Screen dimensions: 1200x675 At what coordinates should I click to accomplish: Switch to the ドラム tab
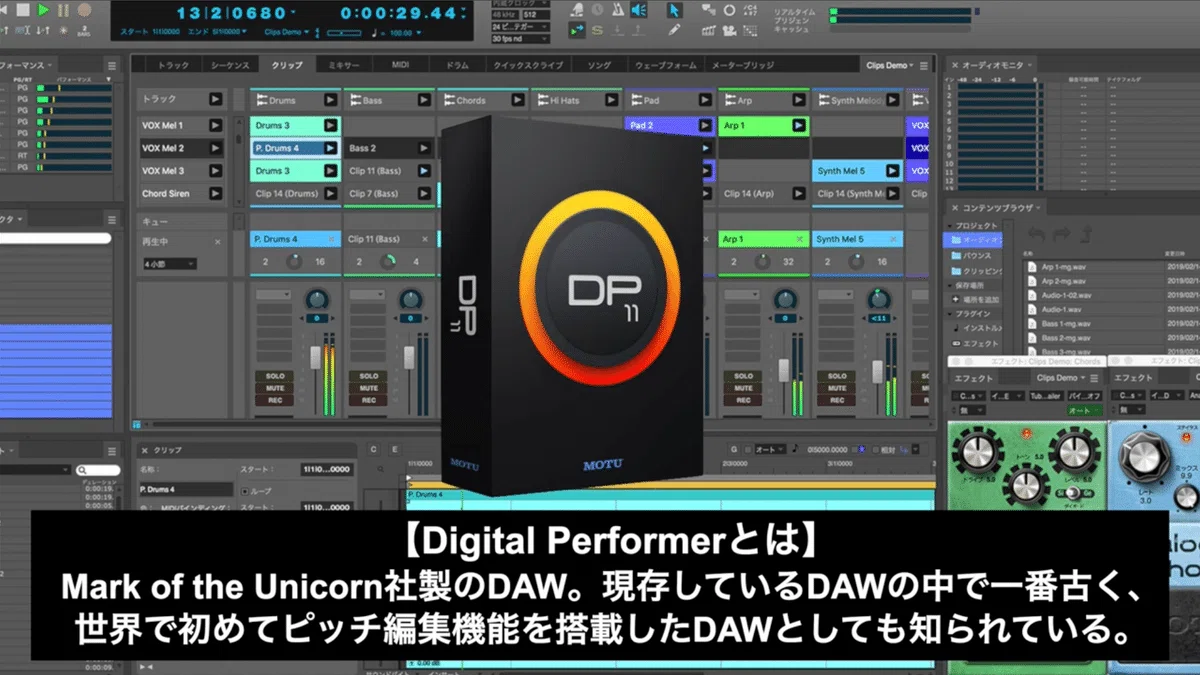(x=456, y=65)
